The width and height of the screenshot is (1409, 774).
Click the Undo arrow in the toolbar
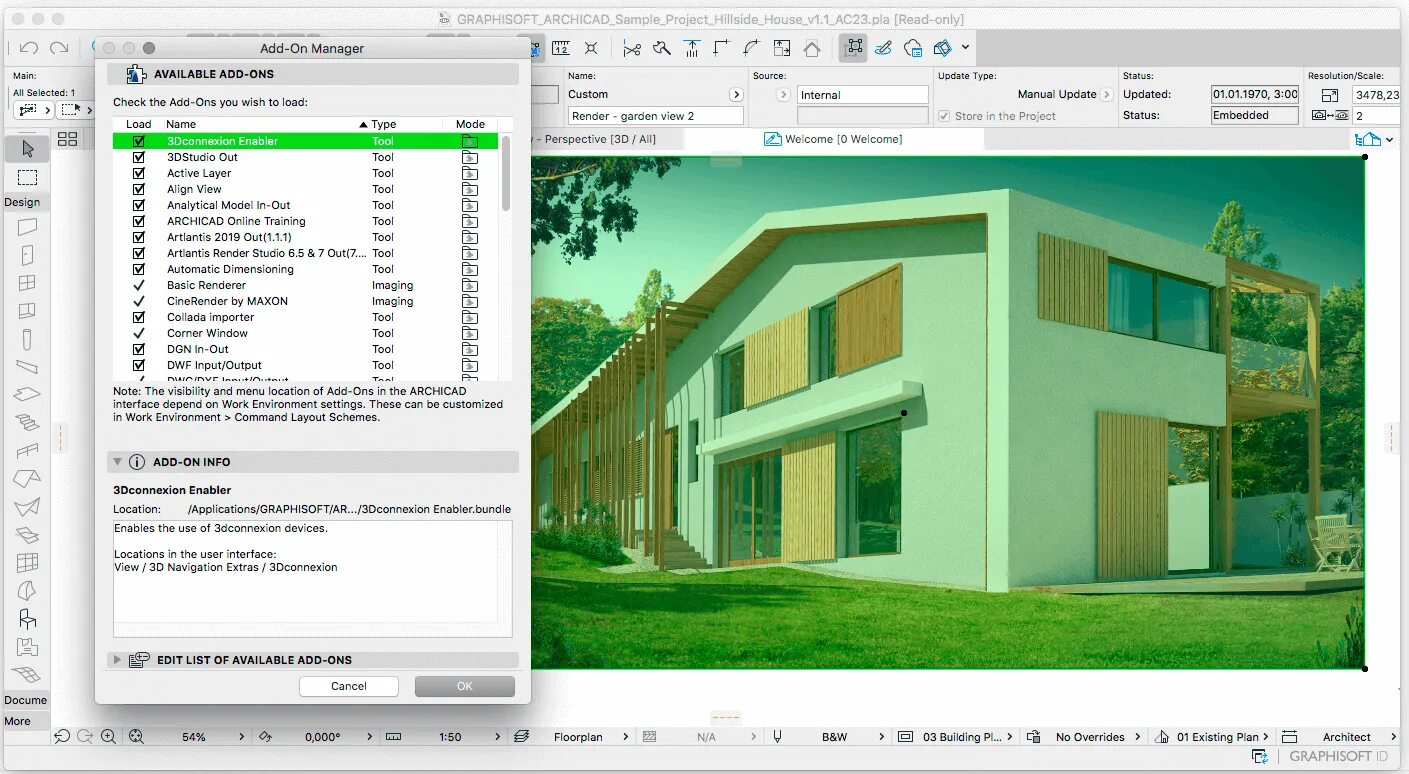pyautogui.click(x=28, y=47)
